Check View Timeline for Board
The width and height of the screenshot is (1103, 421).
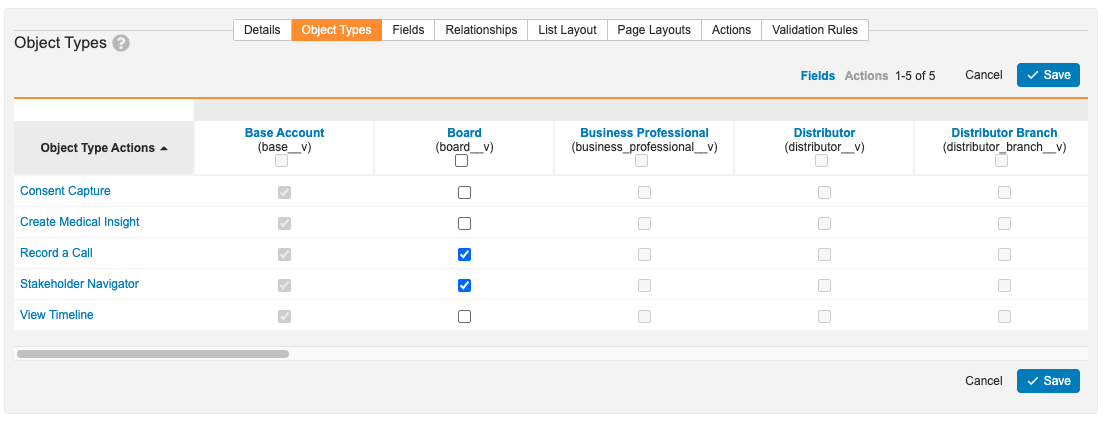point(464,316)
